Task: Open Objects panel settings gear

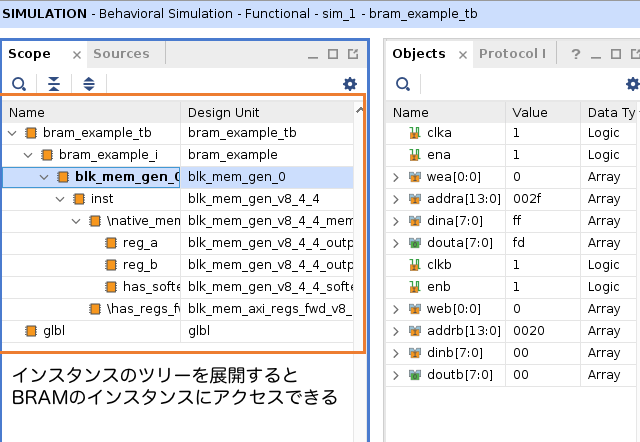Action: [632, 84]
